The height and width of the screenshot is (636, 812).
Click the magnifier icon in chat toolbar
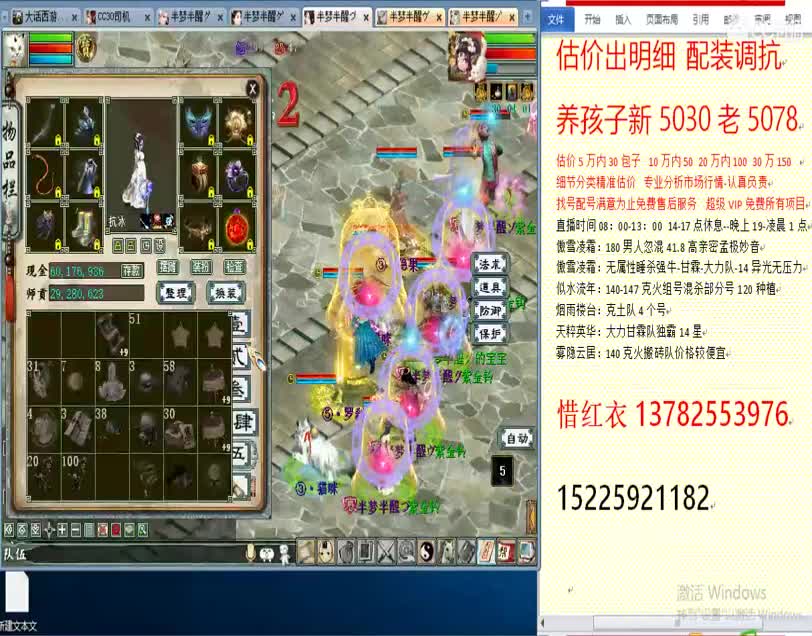pyautogui.click(x=142, y=530)
